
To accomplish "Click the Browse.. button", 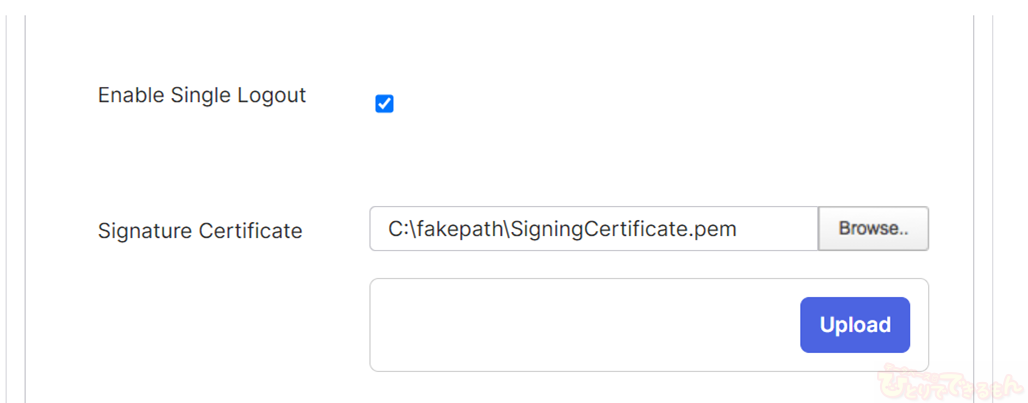I will [873, 229].
